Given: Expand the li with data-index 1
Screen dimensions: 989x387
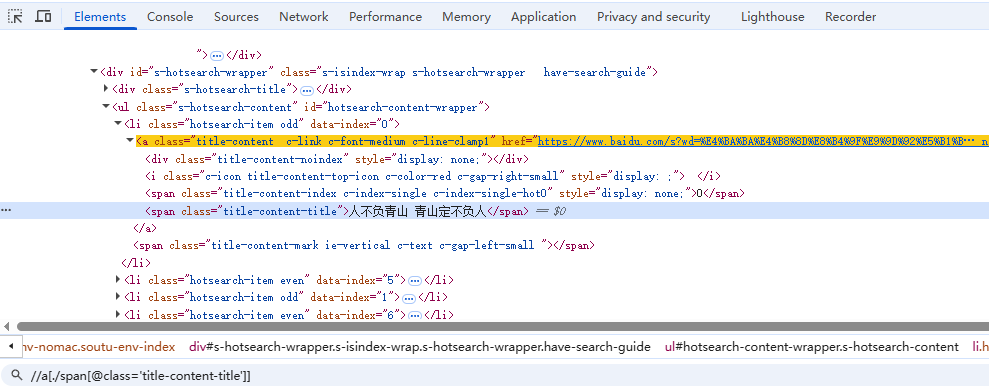Looking at the screenshot, I should click(118, 296).
